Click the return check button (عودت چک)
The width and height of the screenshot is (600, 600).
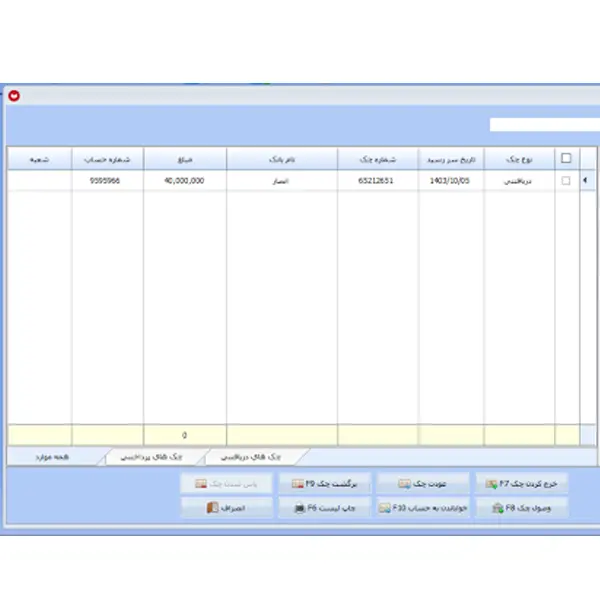coord(422,484)
